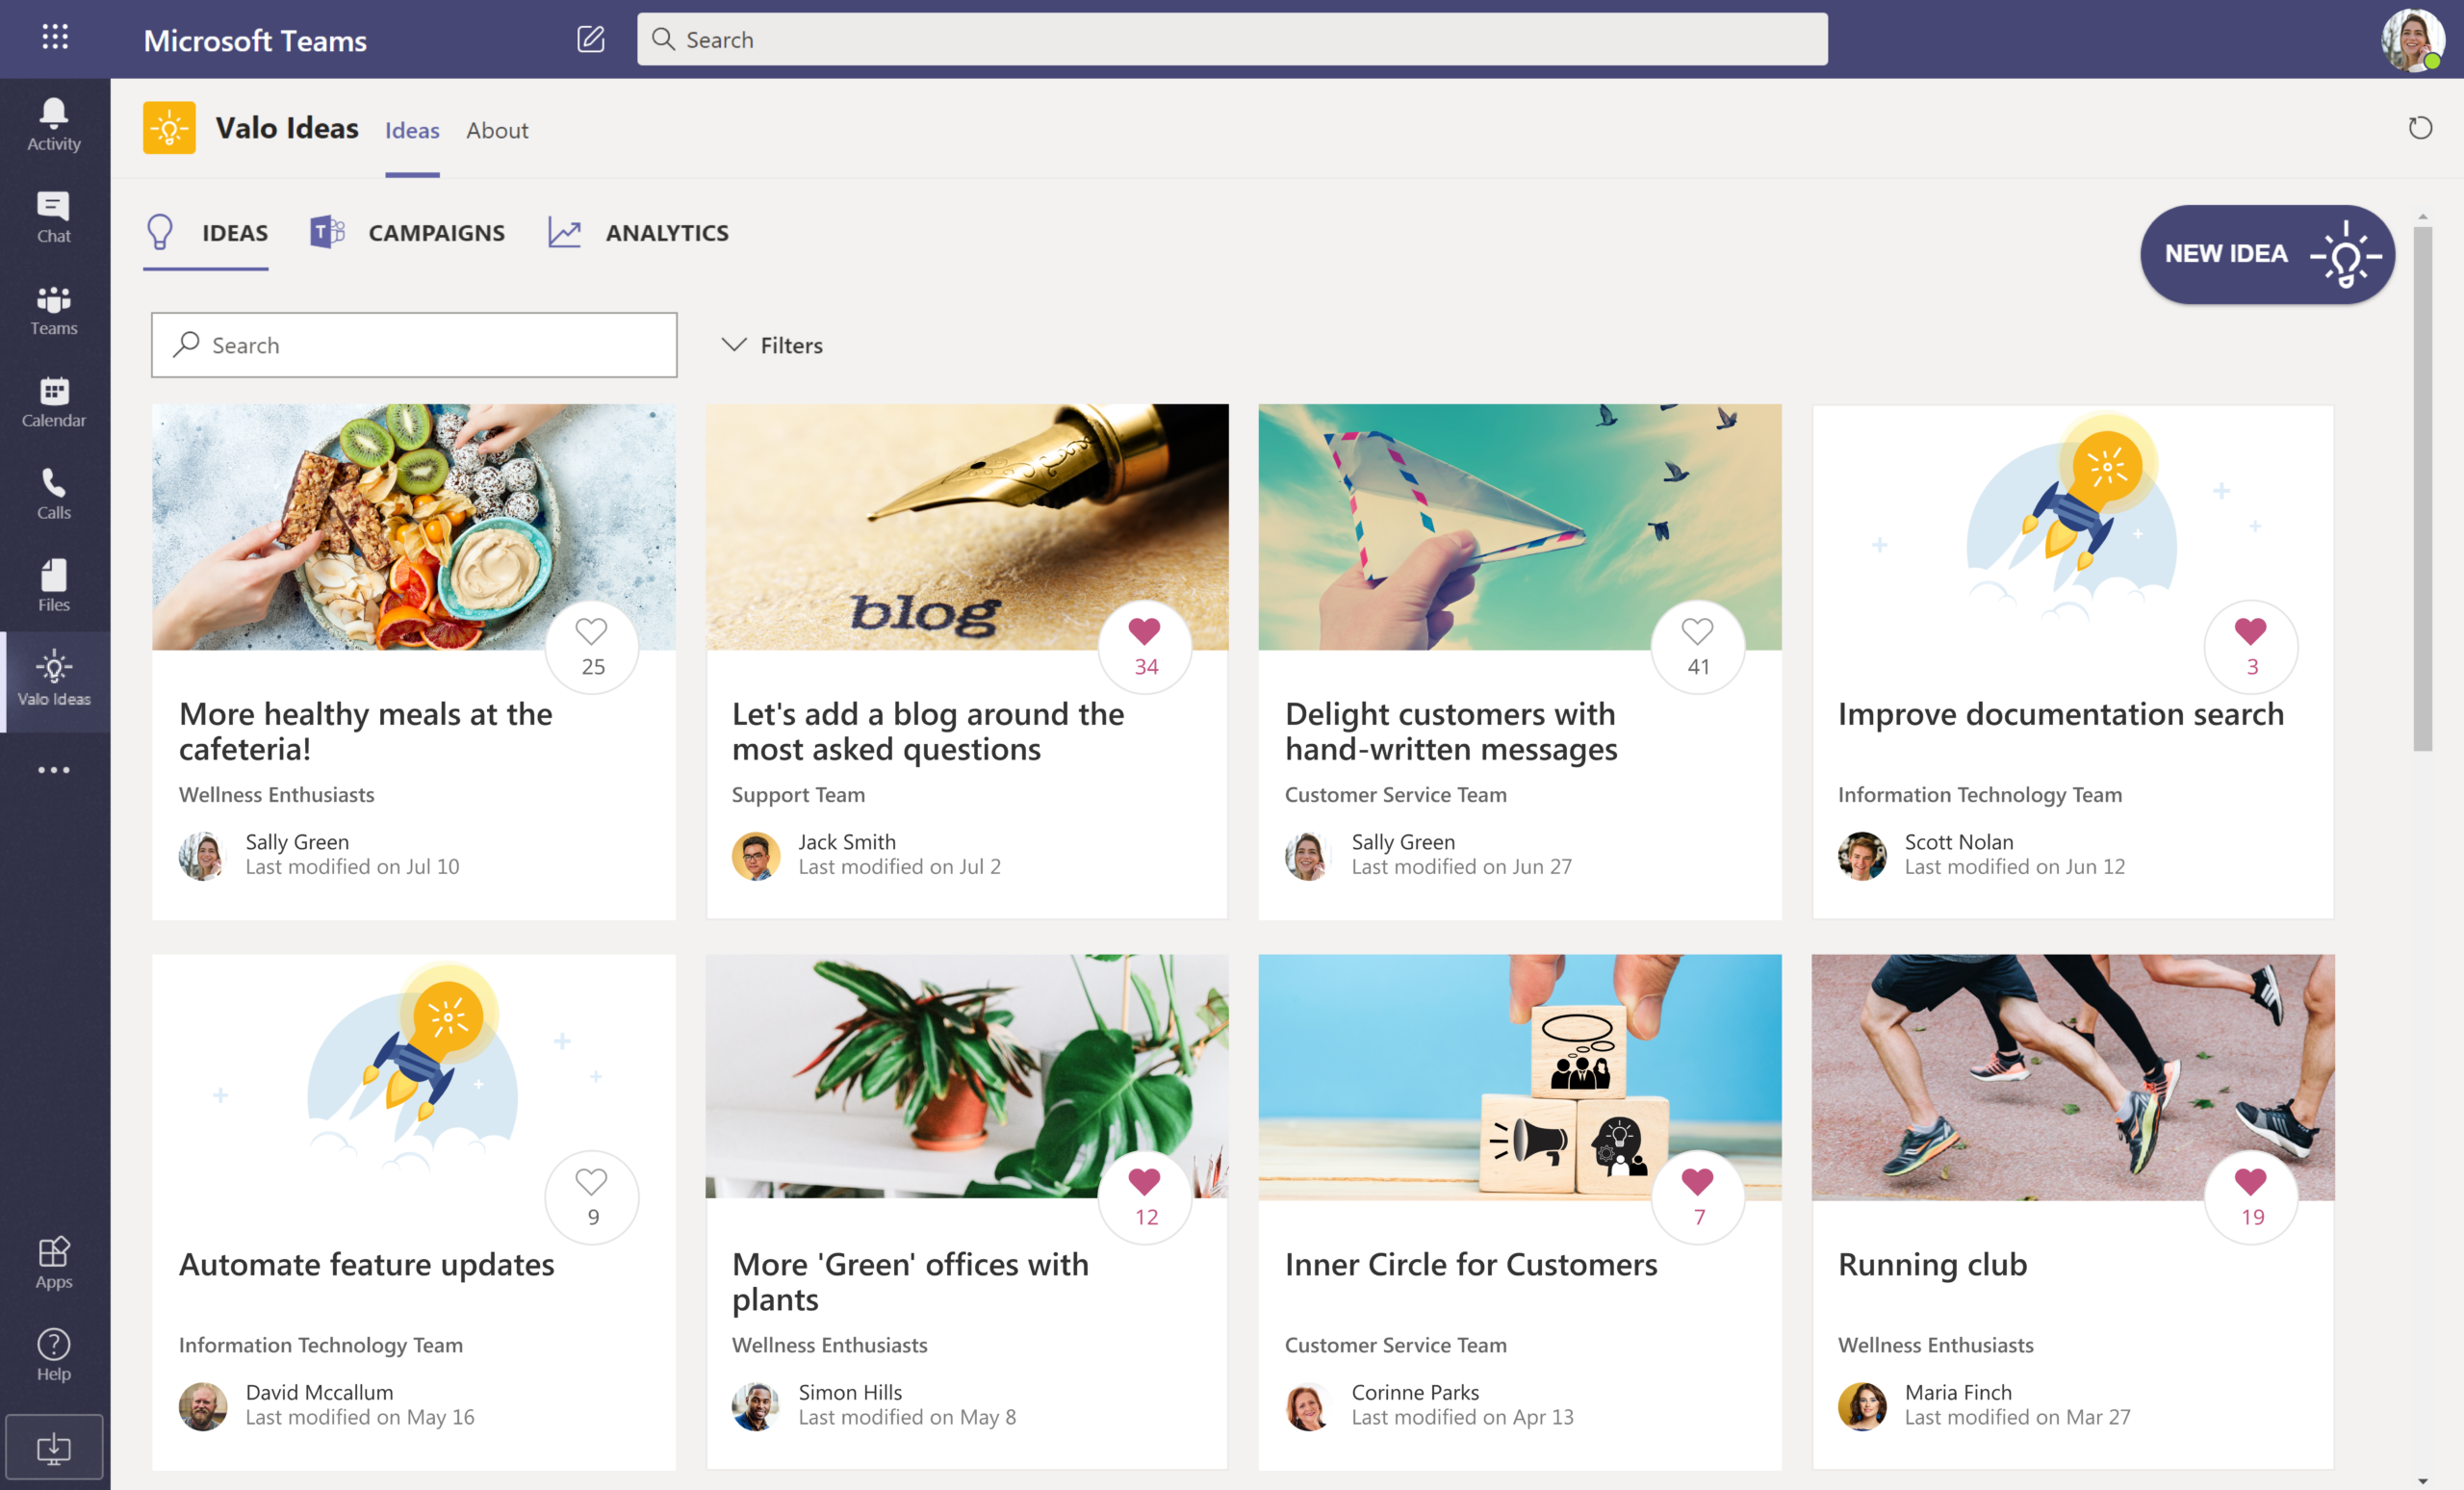Click the runners legs thumbnail
Screen dimensions: 2464x1490
click(2073, 1077)
